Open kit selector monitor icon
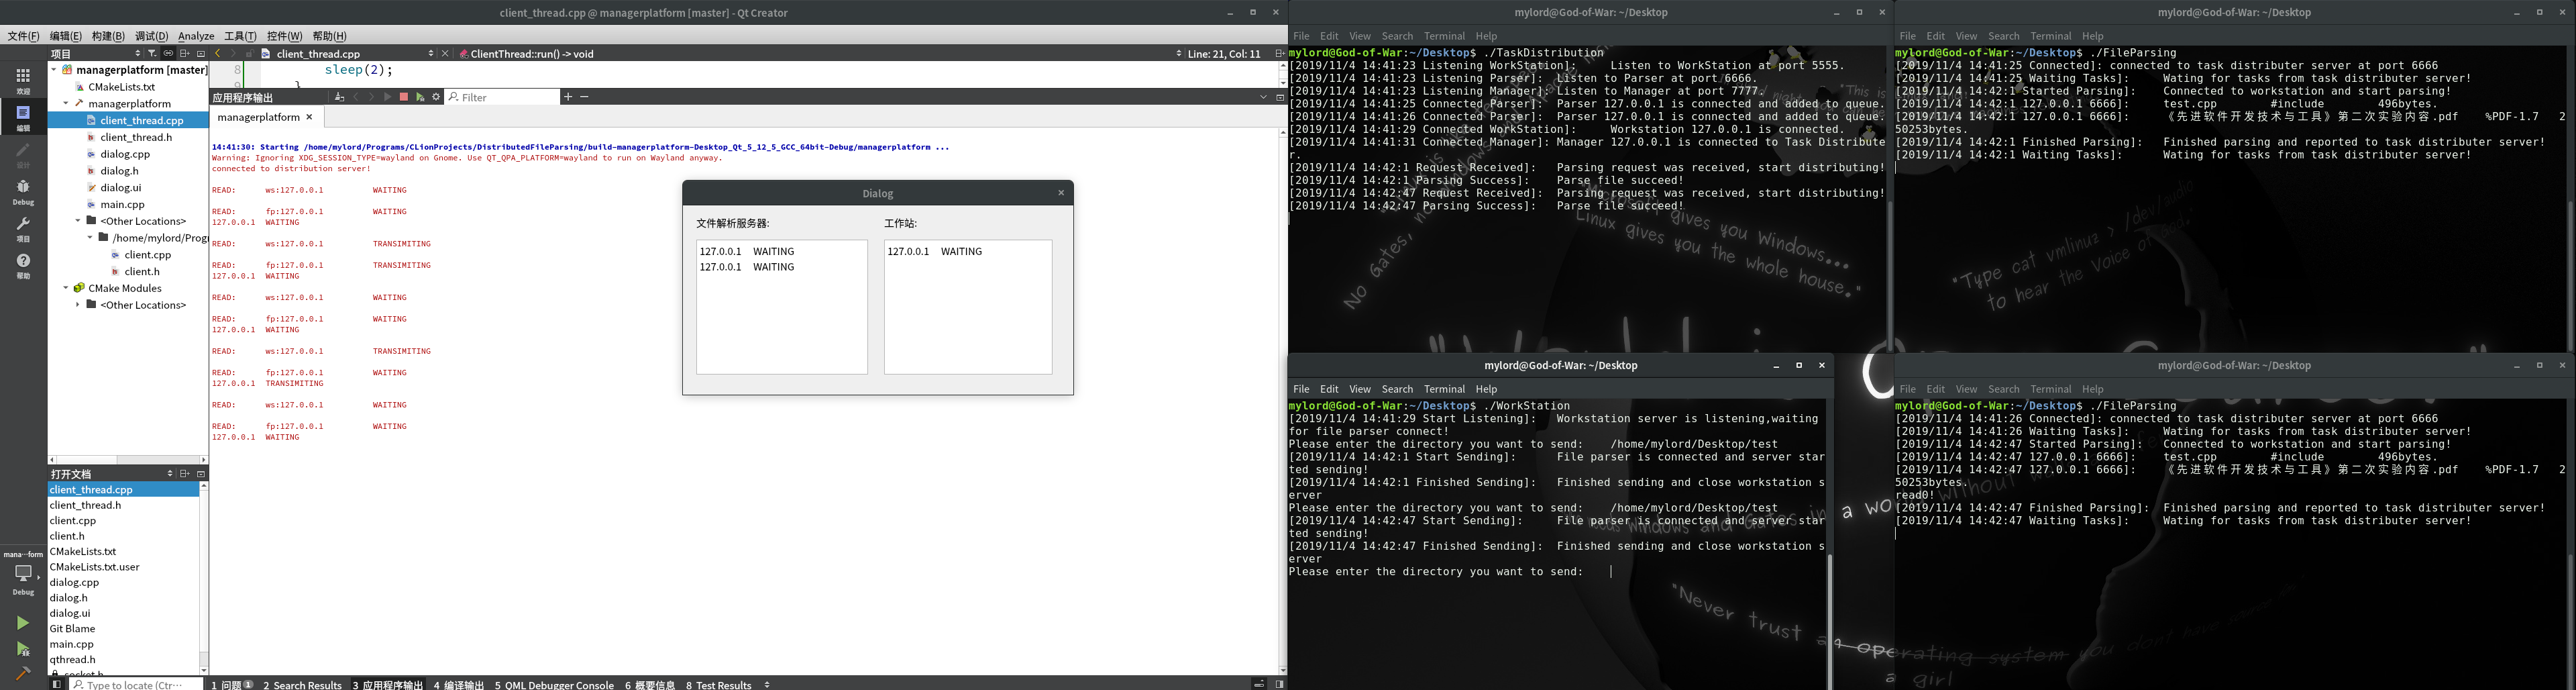Screen dimensions: 2576x690 (23, 574)
